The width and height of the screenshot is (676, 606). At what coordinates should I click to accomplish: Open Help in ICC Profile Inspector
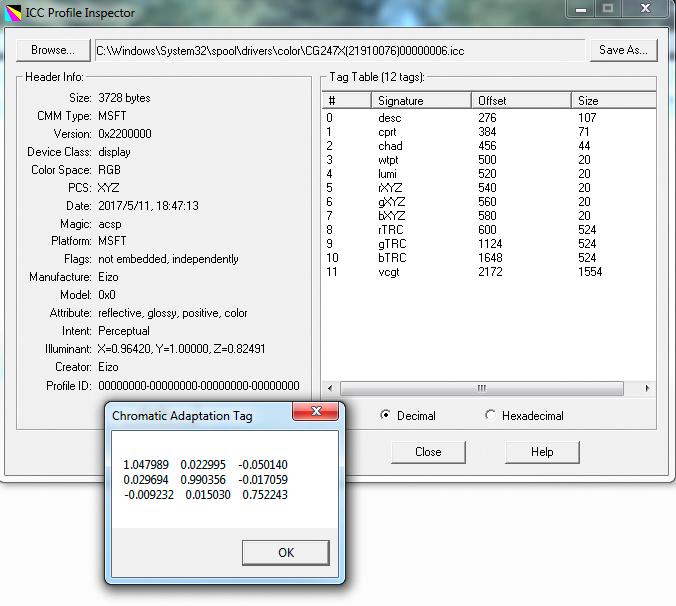point(542,452)
